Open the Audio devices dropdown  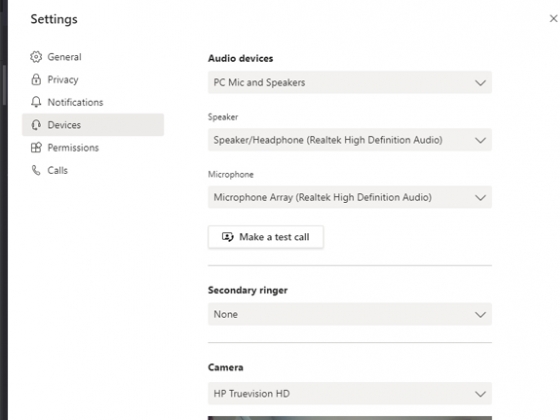pyautogui.click(x=350, y=82)
